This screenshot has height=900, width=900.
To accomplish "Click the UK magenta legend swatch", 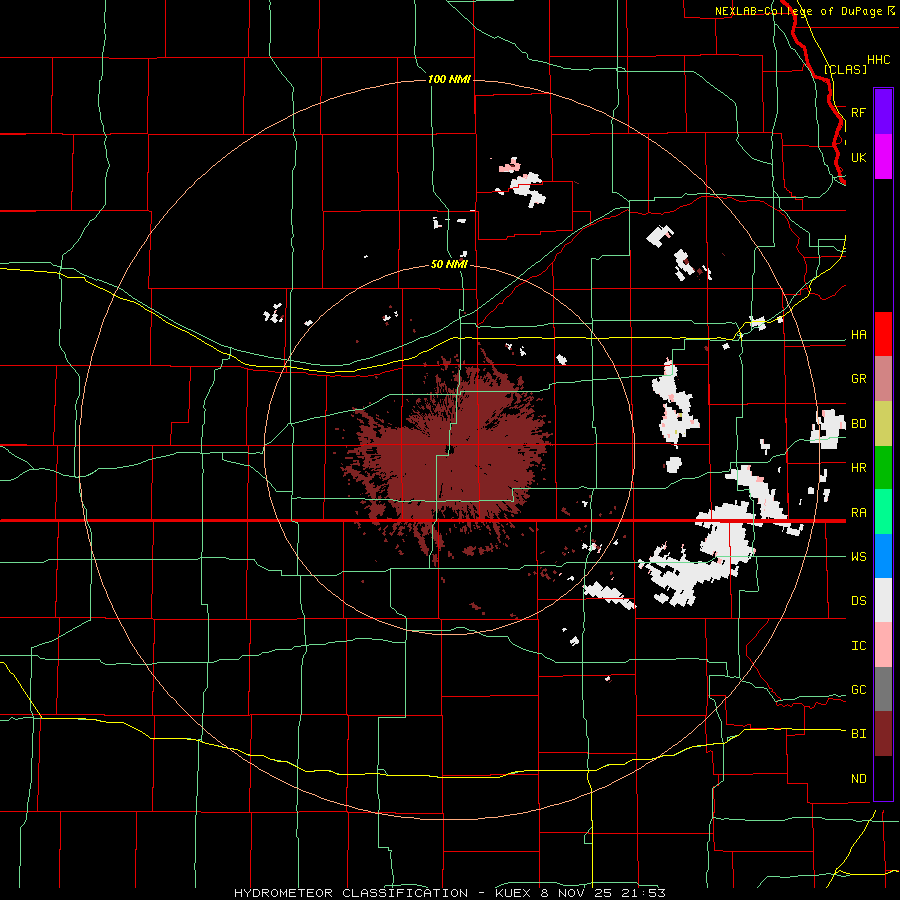I will click(883, 157).
